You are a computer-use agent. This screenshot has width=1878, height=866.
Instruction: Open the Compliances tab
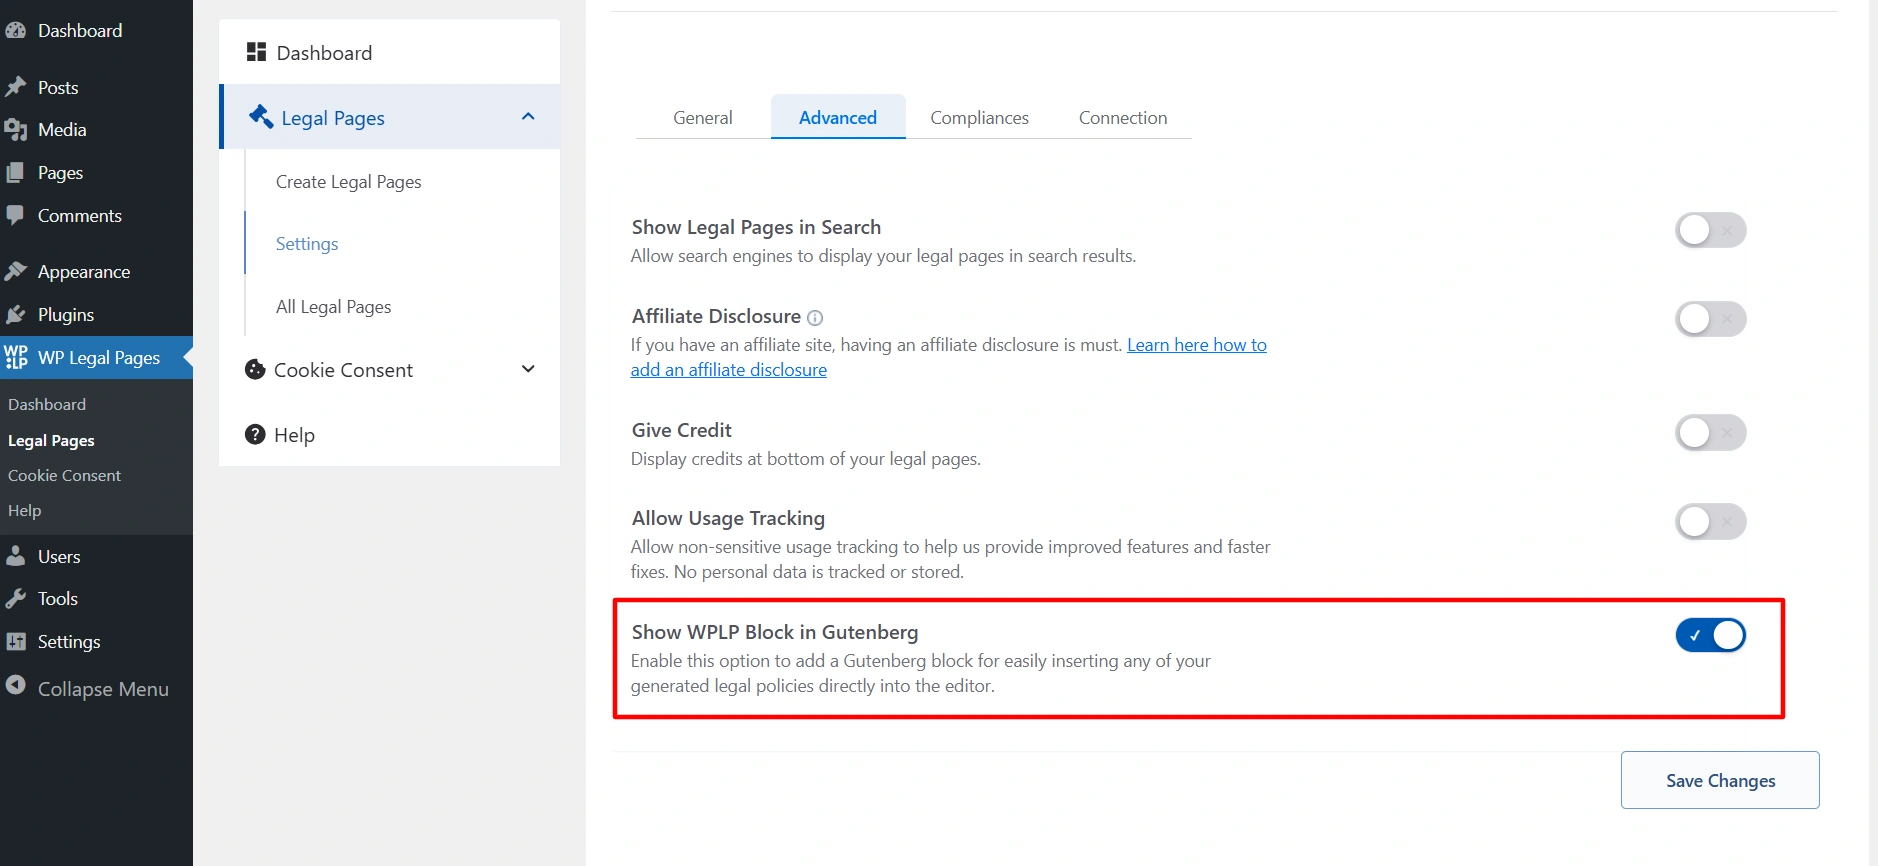[979, 117]
